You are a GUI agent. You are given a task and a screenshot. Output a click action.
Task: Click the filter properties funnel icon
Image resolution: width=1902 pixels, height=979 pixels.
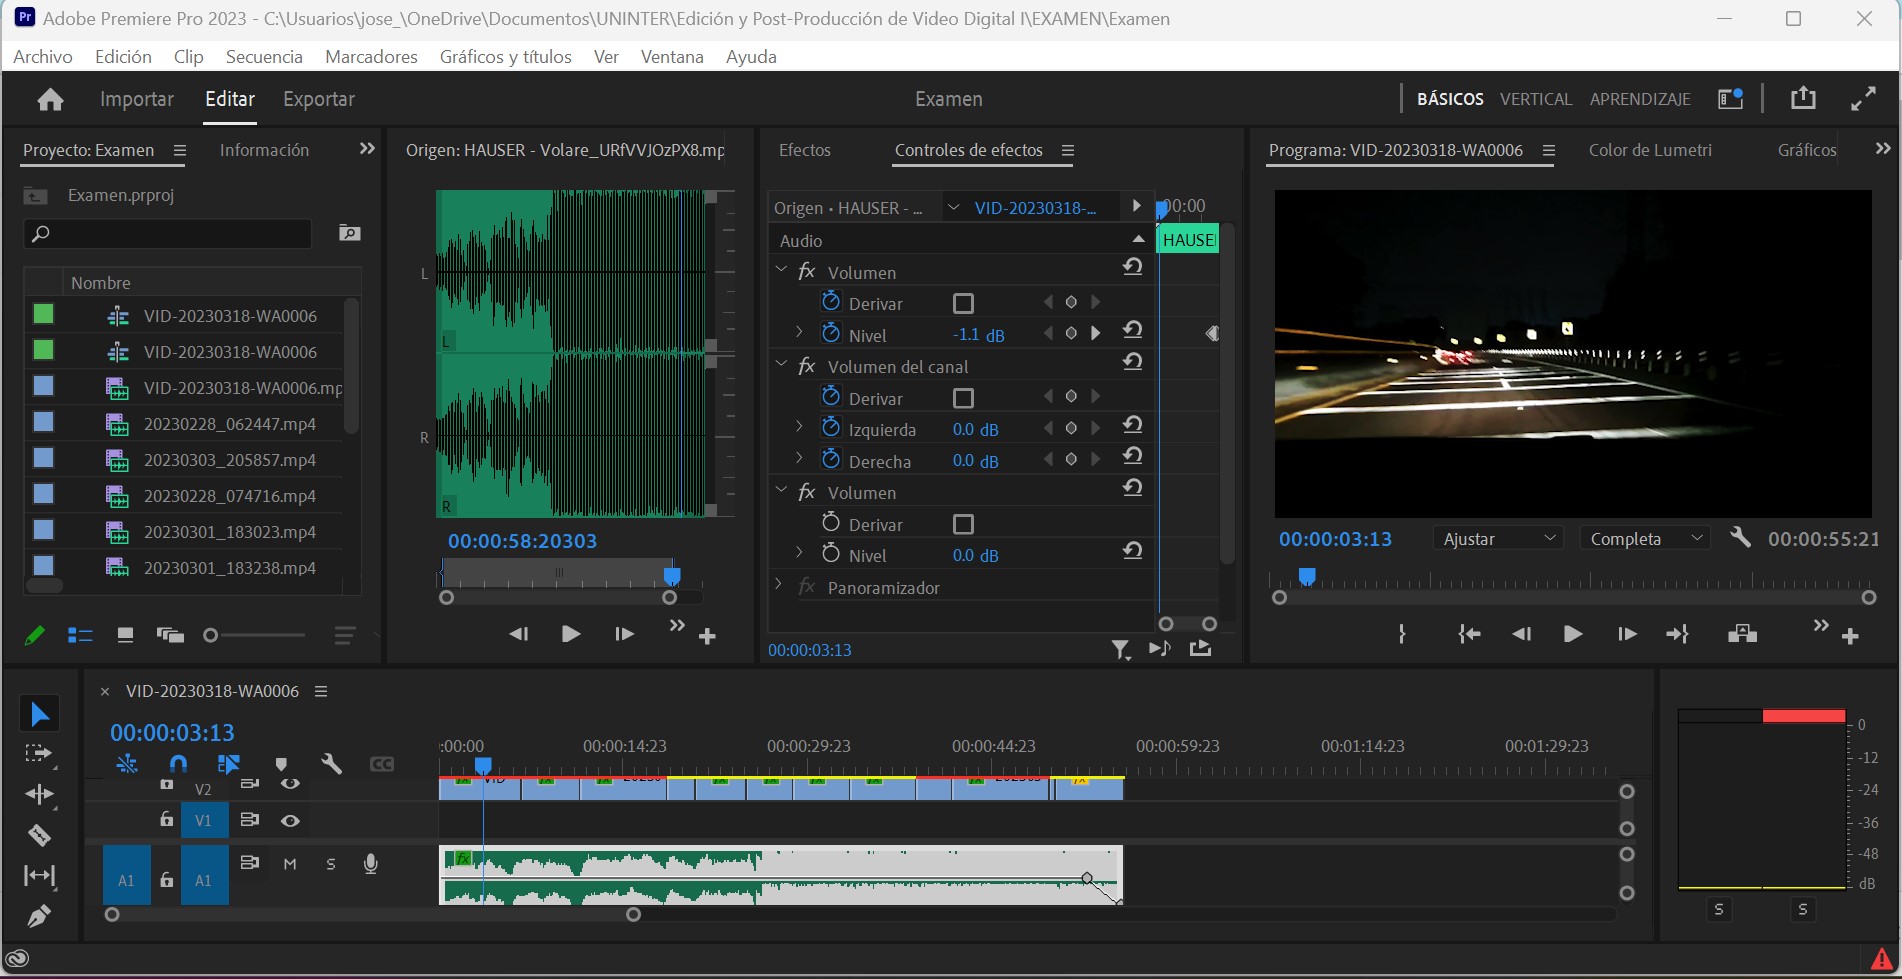(1121, 650)
